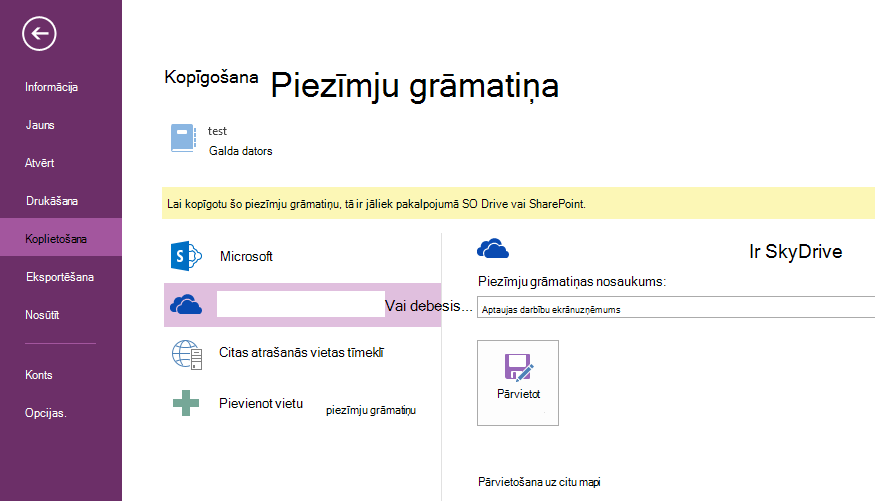This screenshot has width=875, height=501.
Task: Click the 'Galda dators' location text
Action: [x=241, y=151]
